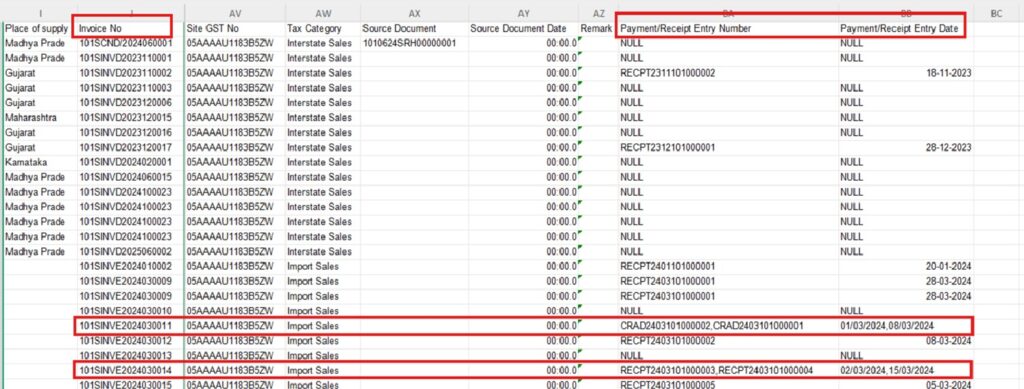The image size is (1024, 389).
Task: Select invoice cell 101SINVD2023110001
Action: 131,58
